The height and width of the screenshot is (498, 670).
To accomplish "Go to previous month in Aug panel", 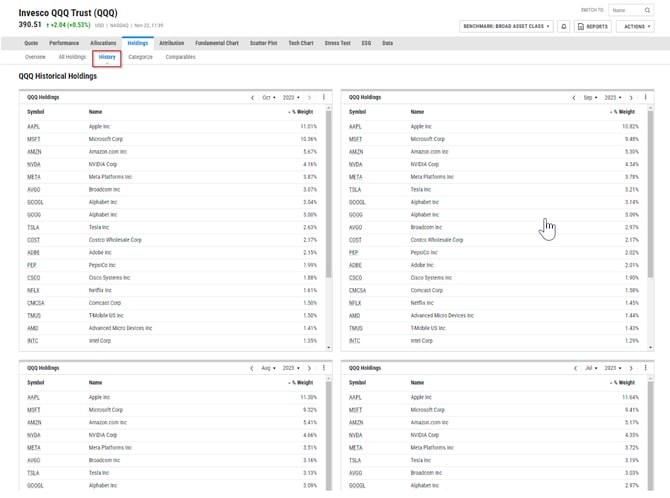I will click(x=252, y=368).
